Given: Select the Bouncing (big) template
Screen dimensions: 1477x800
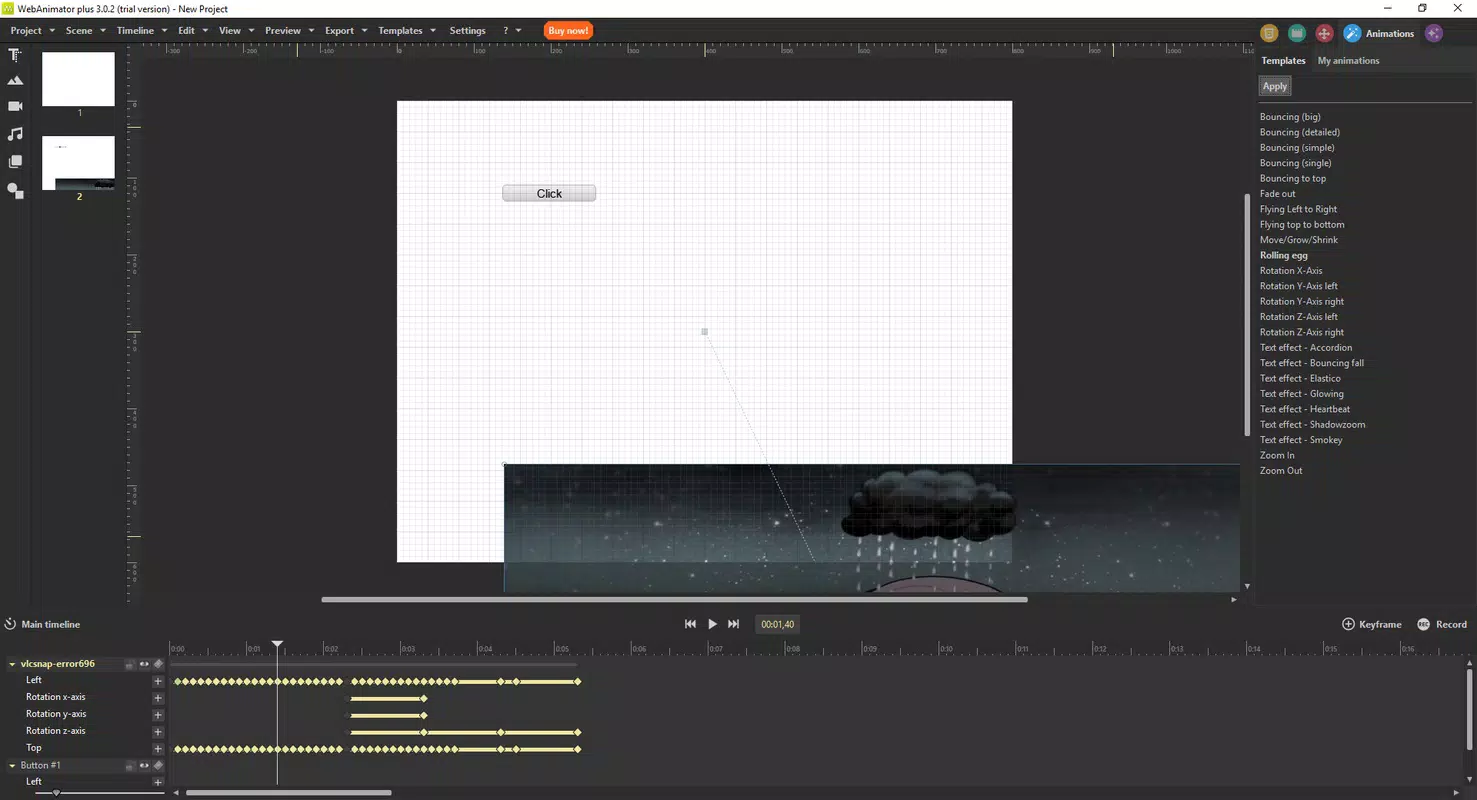Looking at the screenshot, I should point(1290,117).
